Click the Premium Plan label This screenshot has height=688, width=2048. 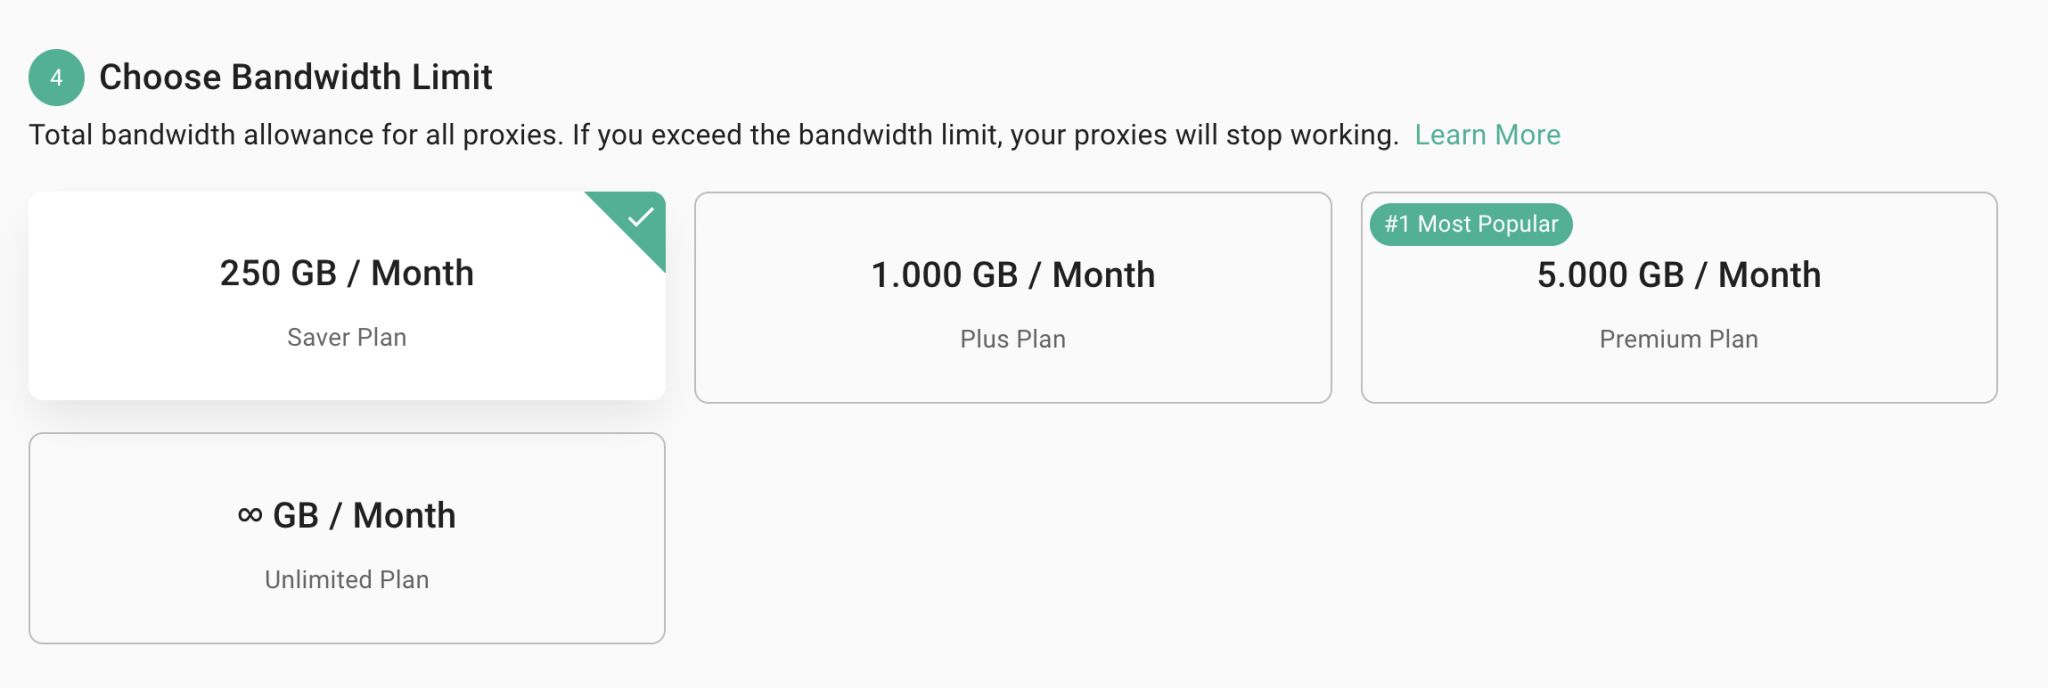point(1678,340)
